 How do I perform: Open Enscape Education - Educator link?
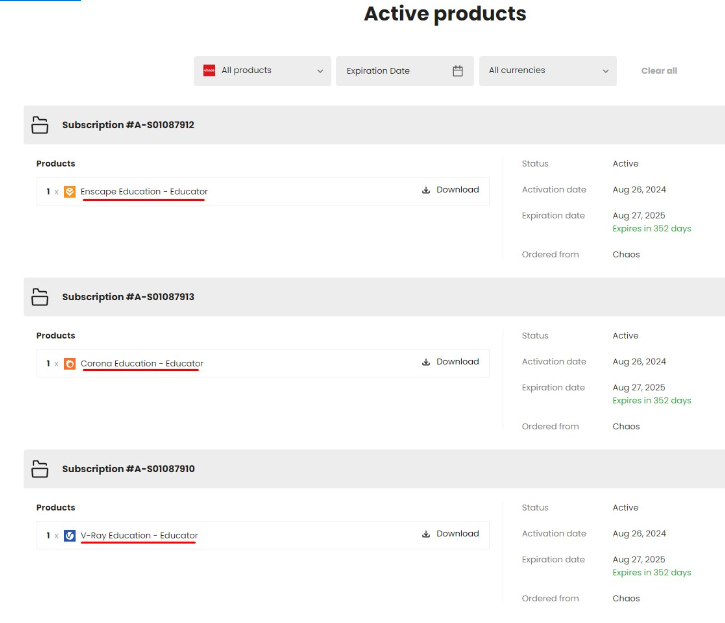(144, 191)
